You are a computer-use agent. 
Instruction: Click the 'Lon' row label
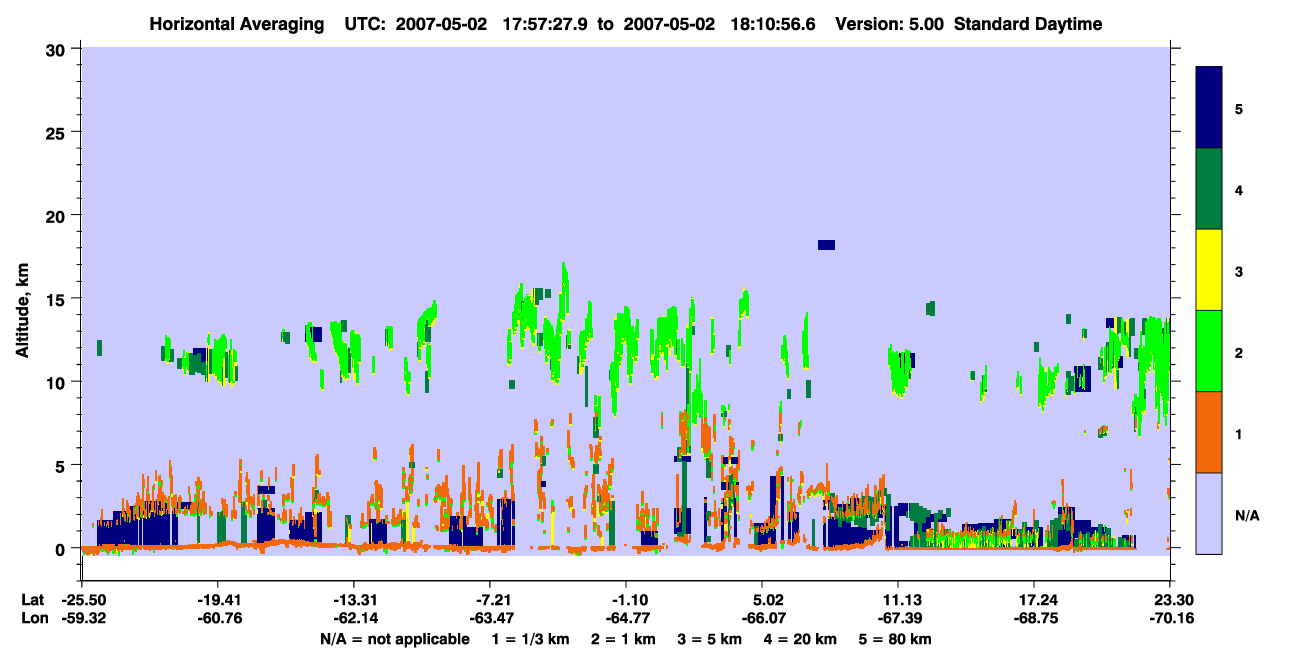pos(34,619)
